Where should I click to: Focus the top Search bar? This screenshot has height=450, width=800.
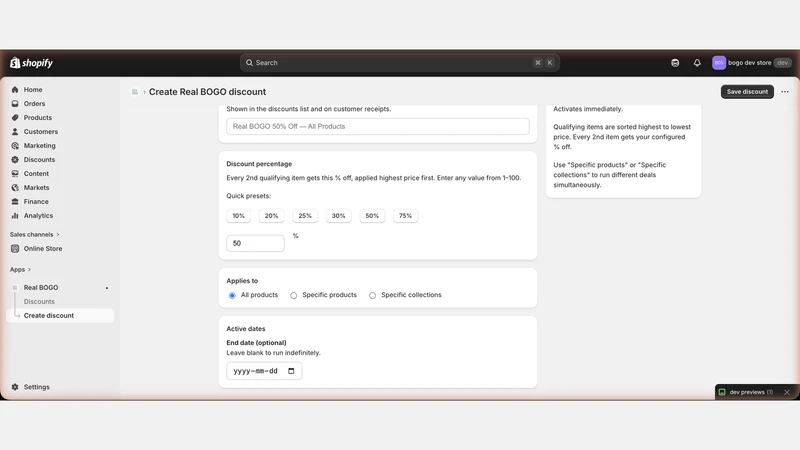[399, 63]
